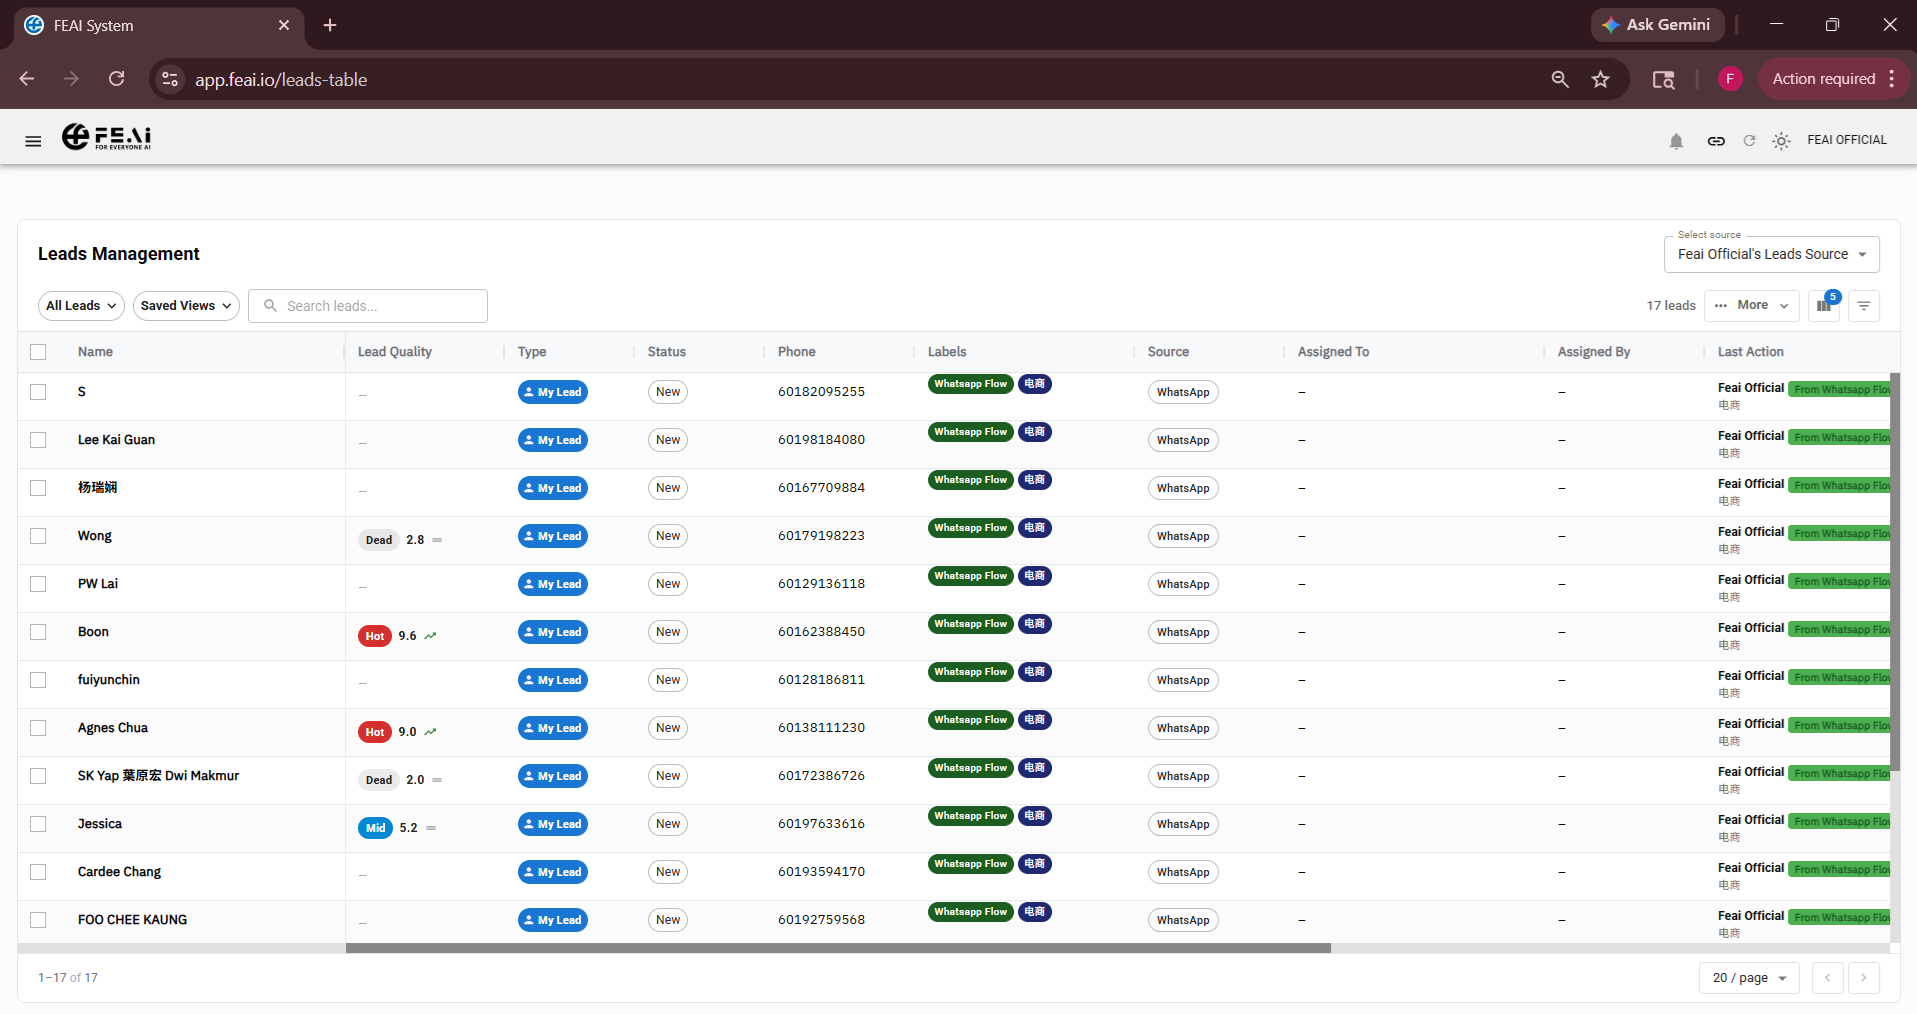Open the All Leads dropdown
The width and height of the screenshot is (1917, 1014).
pos(81,306)
